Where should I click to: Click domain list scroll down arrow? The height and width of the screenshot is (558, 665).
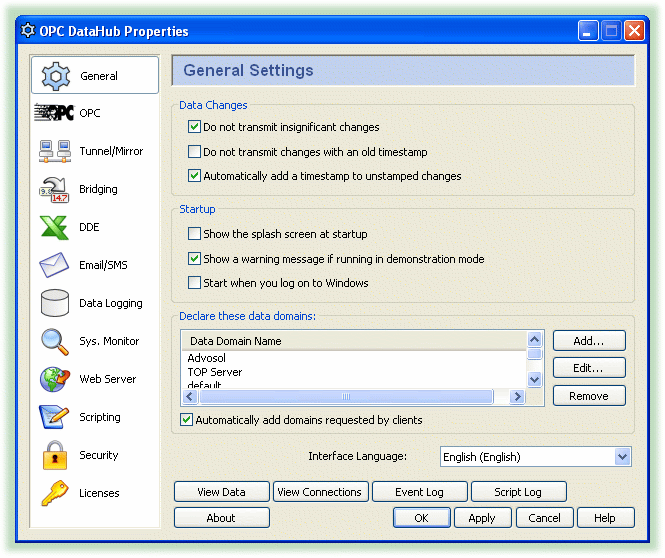coord(534,379)
